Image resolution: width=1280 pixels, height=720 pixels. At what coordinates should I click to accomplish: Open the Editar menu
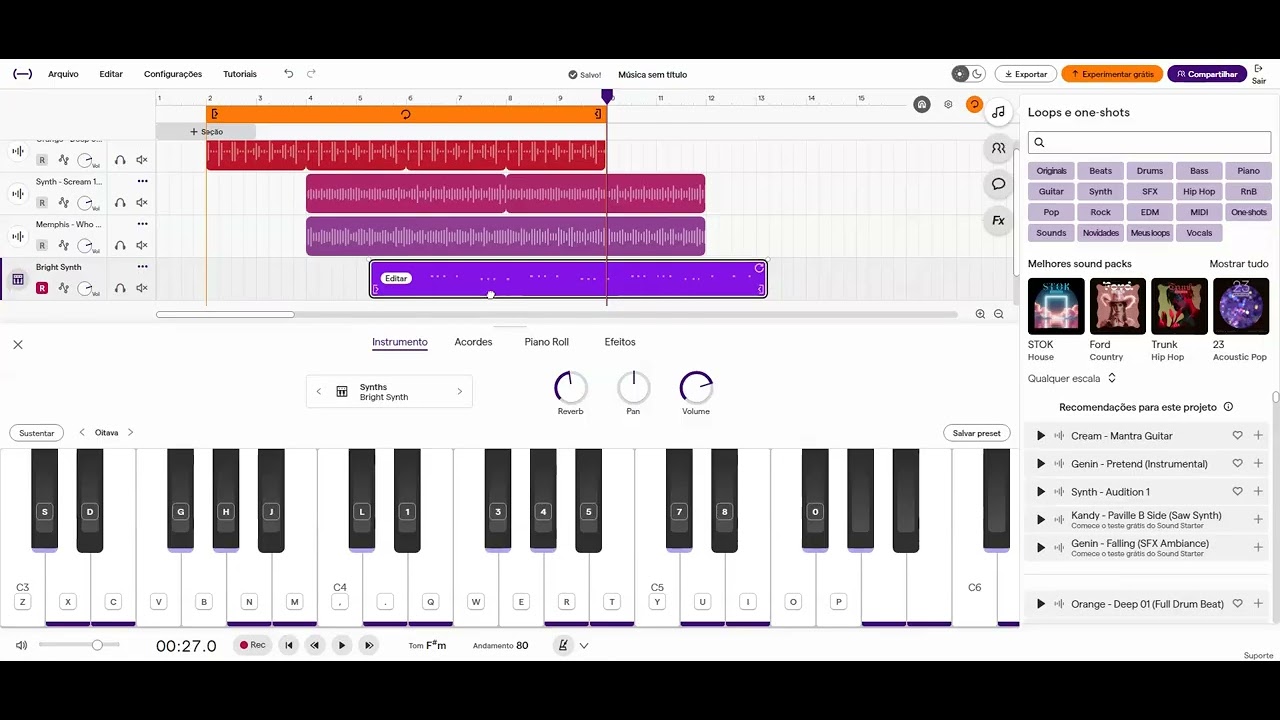(111, 74)
